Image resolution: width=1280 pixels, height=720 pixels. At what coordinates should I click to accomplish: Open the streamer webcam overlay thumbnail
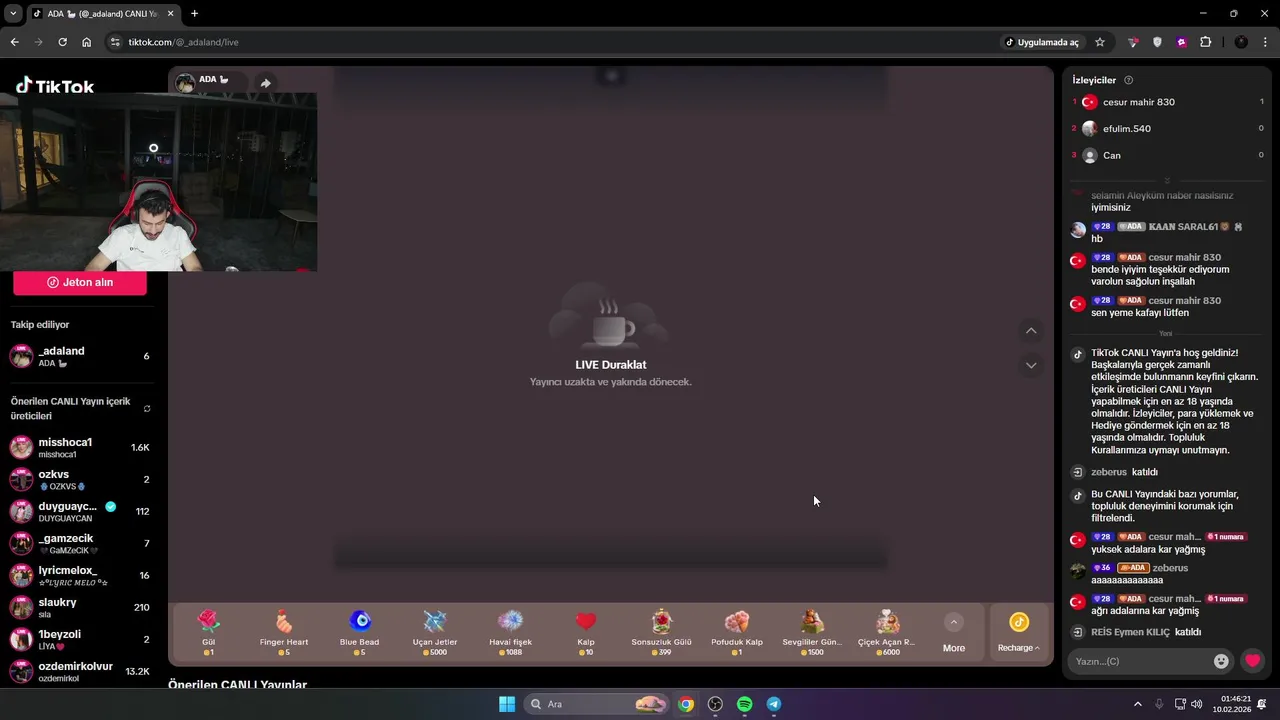tap(158, 182)
